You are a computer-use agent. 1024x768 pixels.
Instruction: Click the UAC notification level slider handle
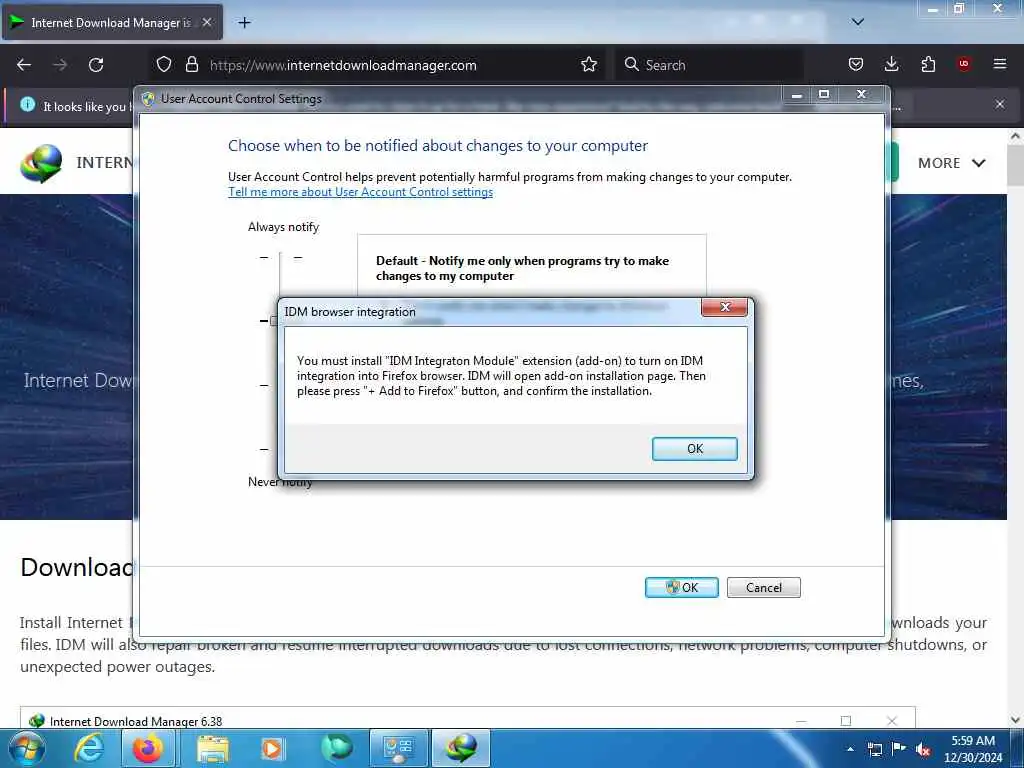point(274,321)
